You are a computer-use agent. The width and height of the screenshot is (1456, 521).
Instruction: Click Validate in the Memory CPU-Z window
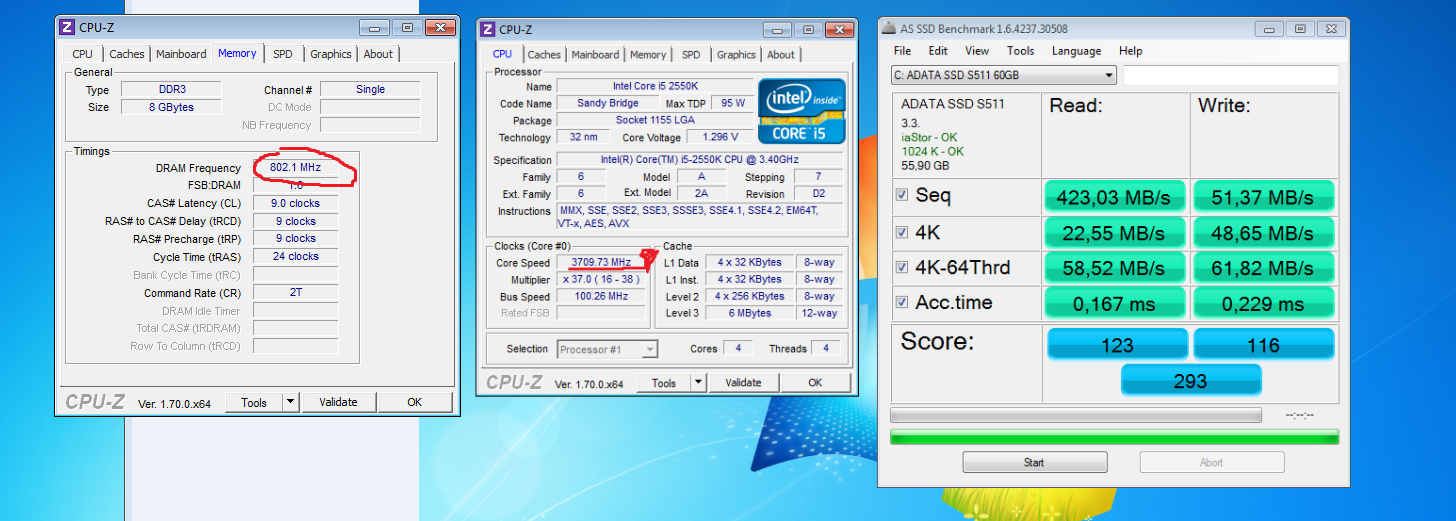(x=338, y=402)
